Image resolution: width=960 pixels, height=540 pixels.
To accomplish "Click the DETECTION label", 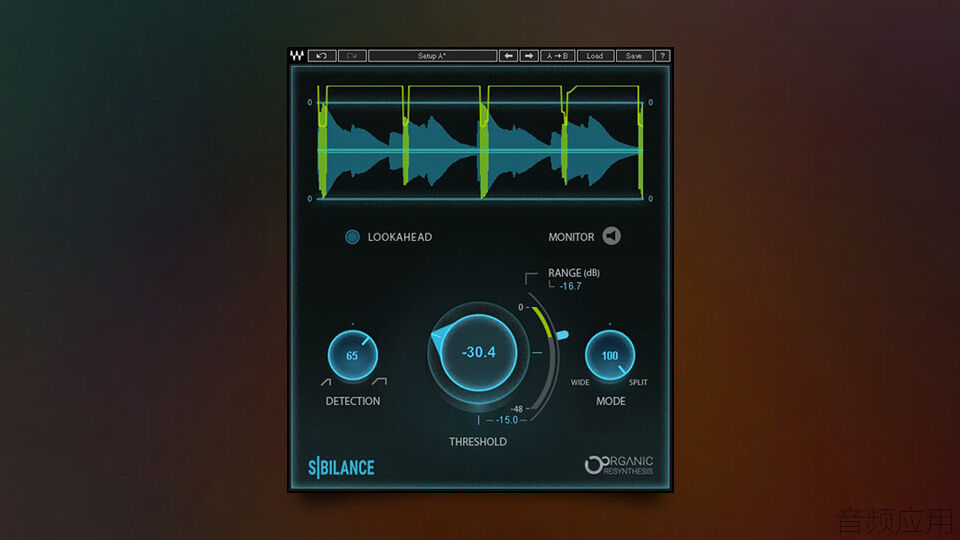I will click(x=353, y=401).
